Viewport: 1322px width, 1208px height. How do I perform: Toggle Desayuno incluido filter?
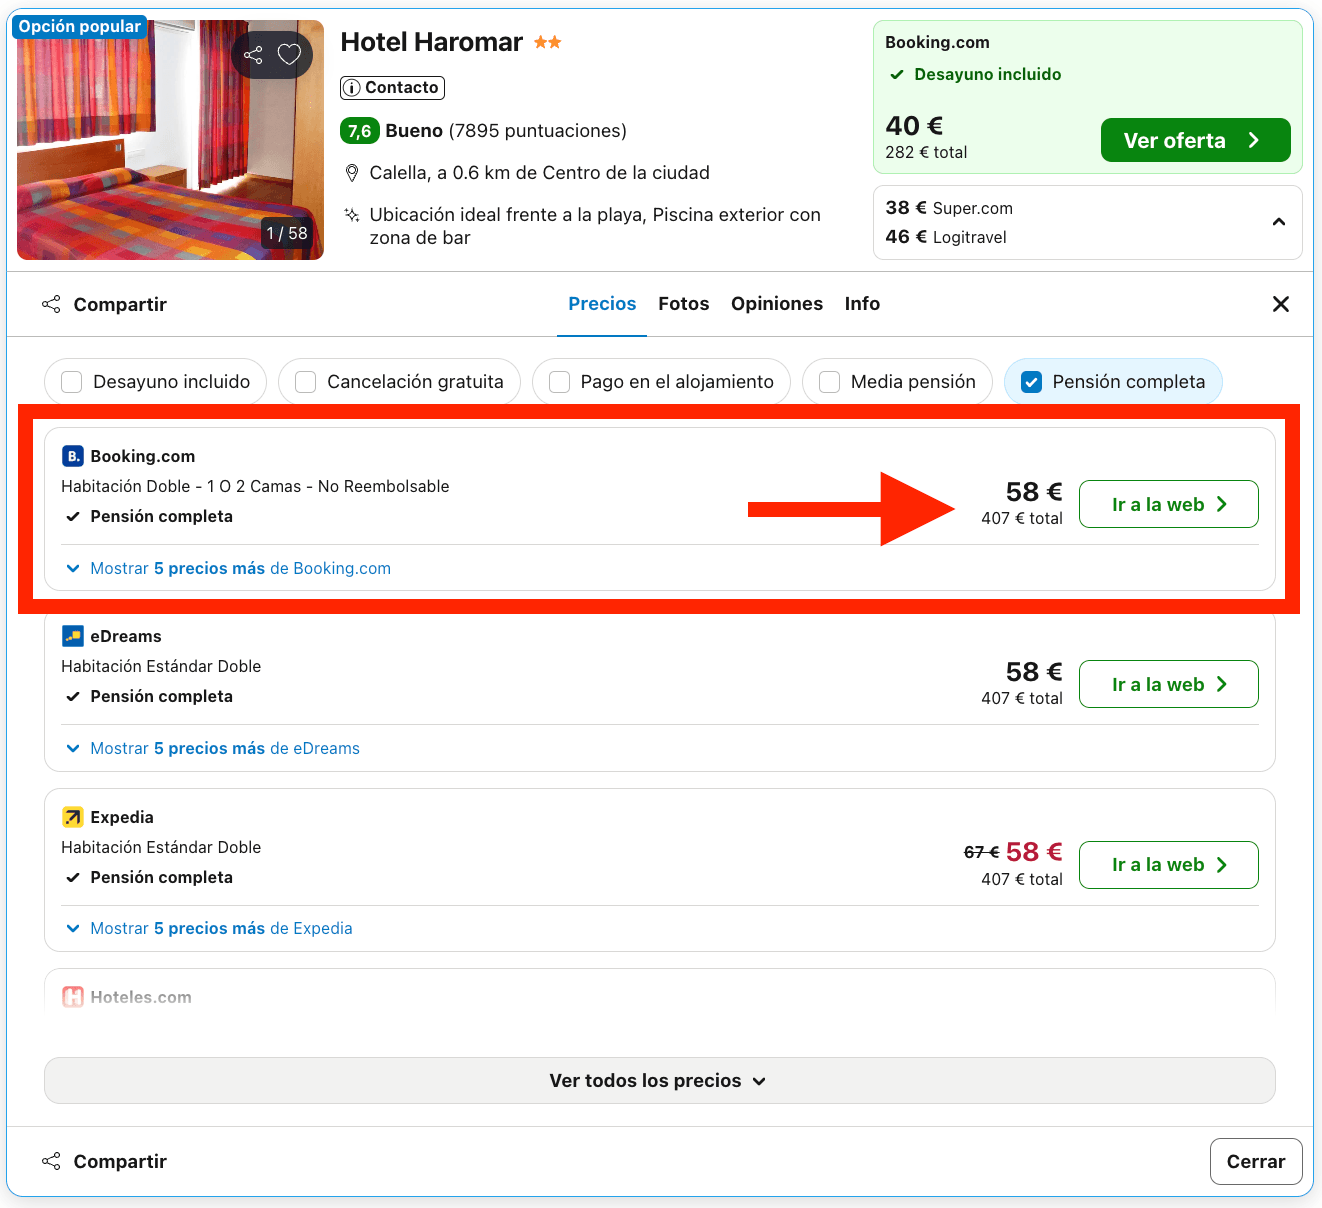click(x=155, y=382)
